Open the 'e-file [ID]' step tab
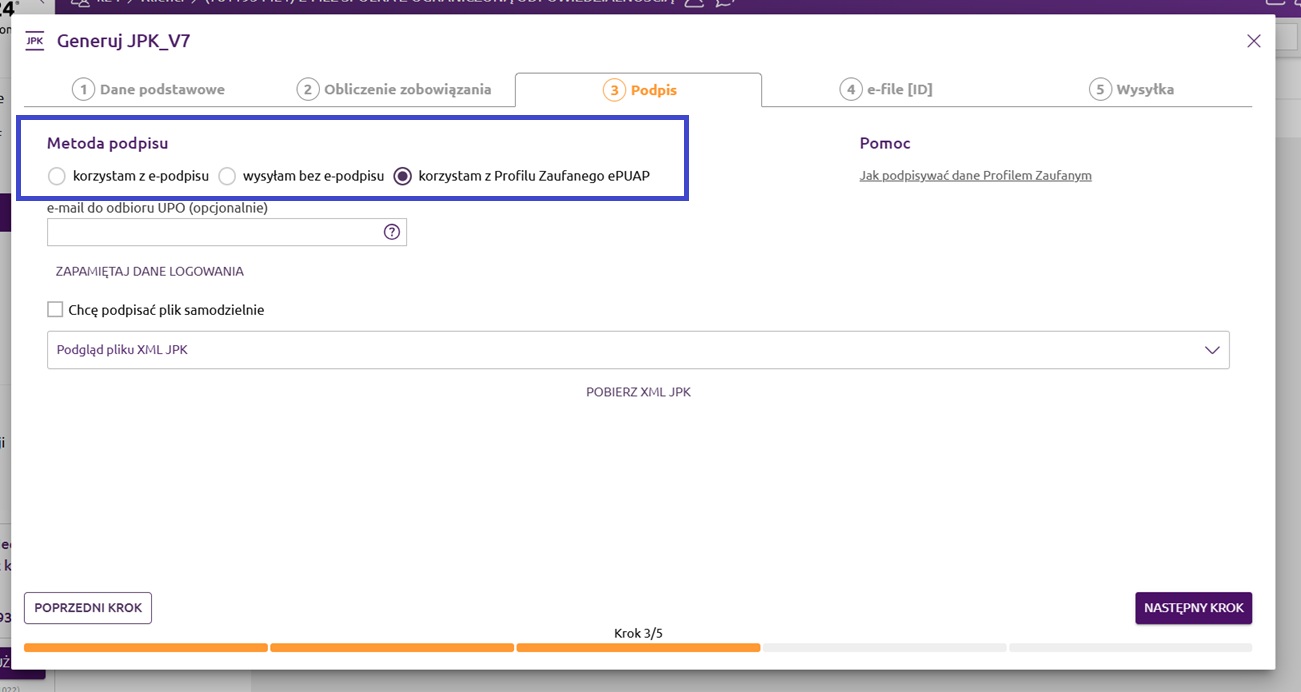Screen dimensions: 1301x692 [886, 90]
